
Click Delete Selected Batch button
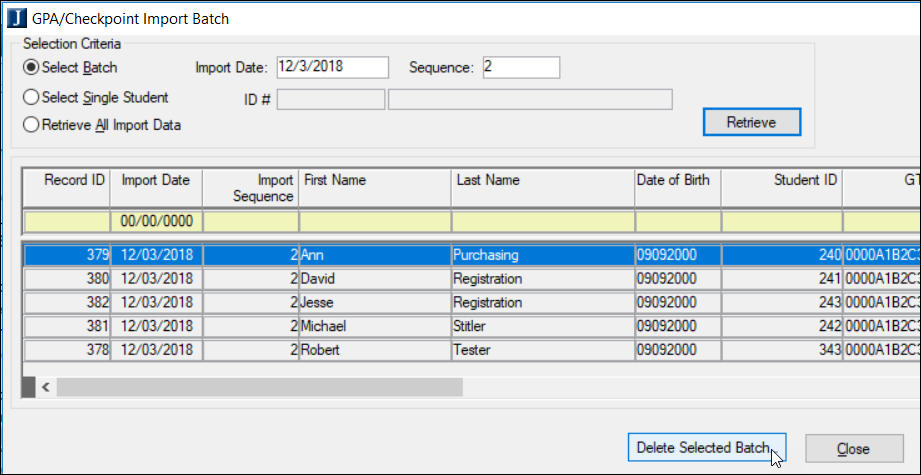pos(706,449)
